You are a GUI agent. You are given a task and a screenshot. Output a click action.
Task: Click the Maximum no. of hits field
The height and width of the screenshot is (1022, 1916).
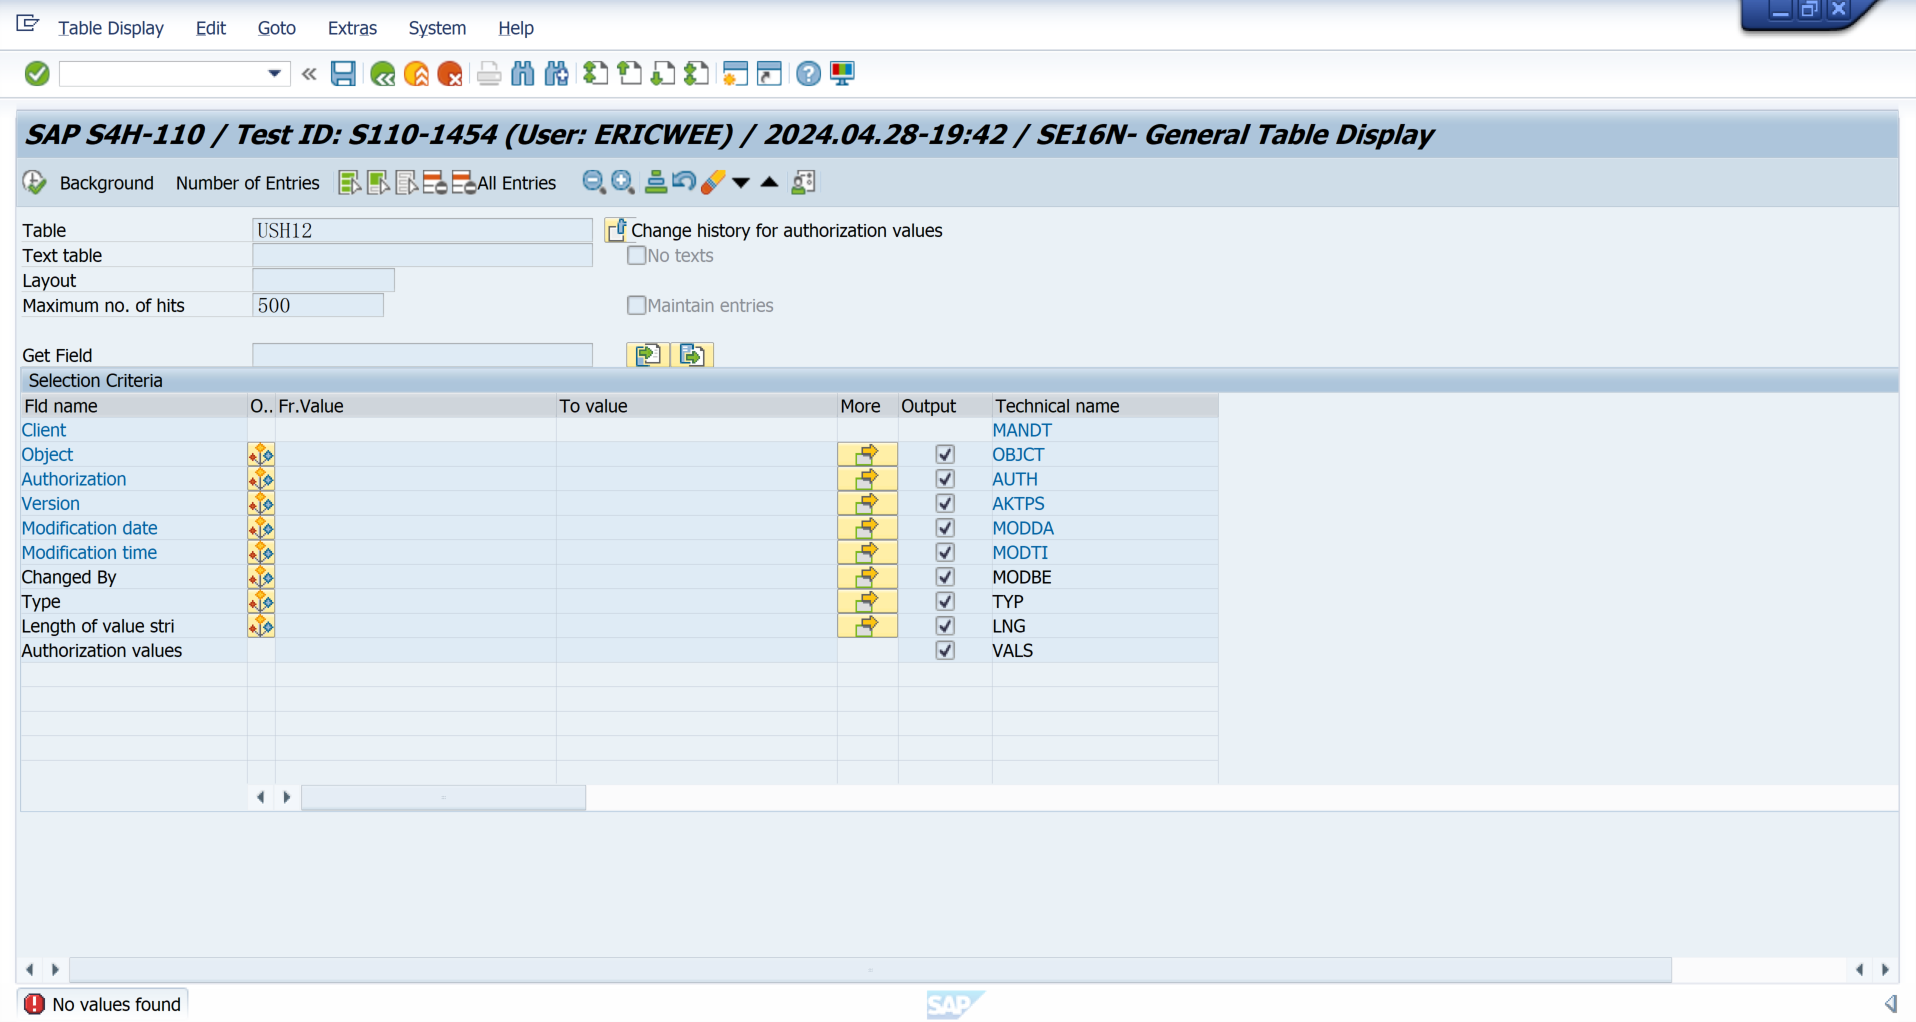point(318,306)
